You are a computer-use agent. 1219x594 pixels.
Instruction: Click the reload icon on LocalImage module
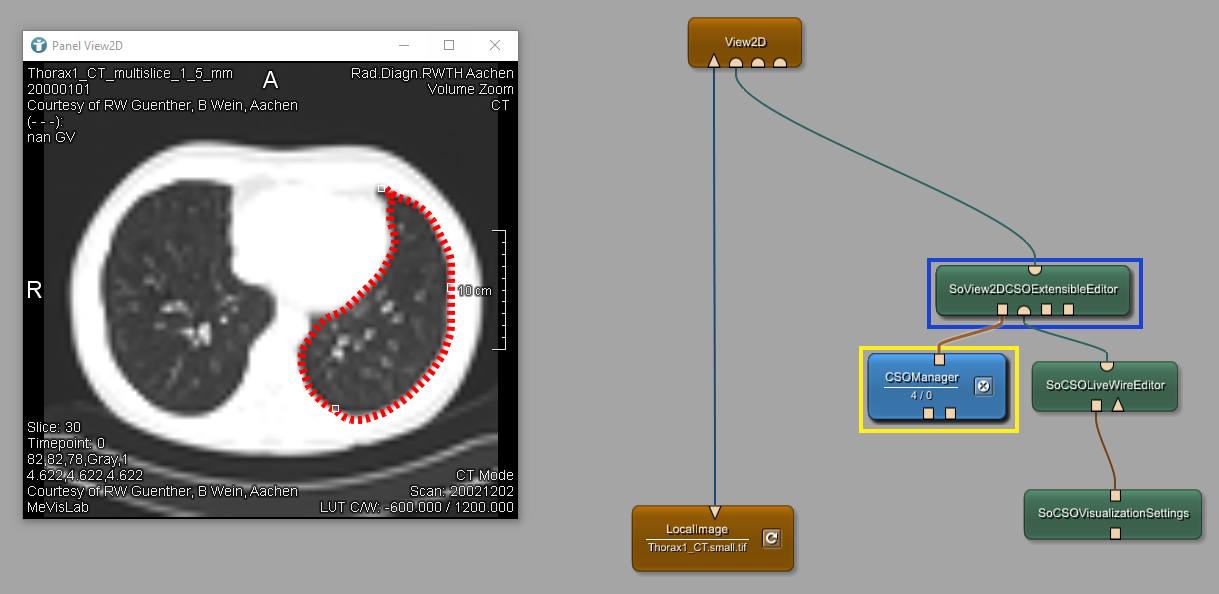(x=770, y=538)
